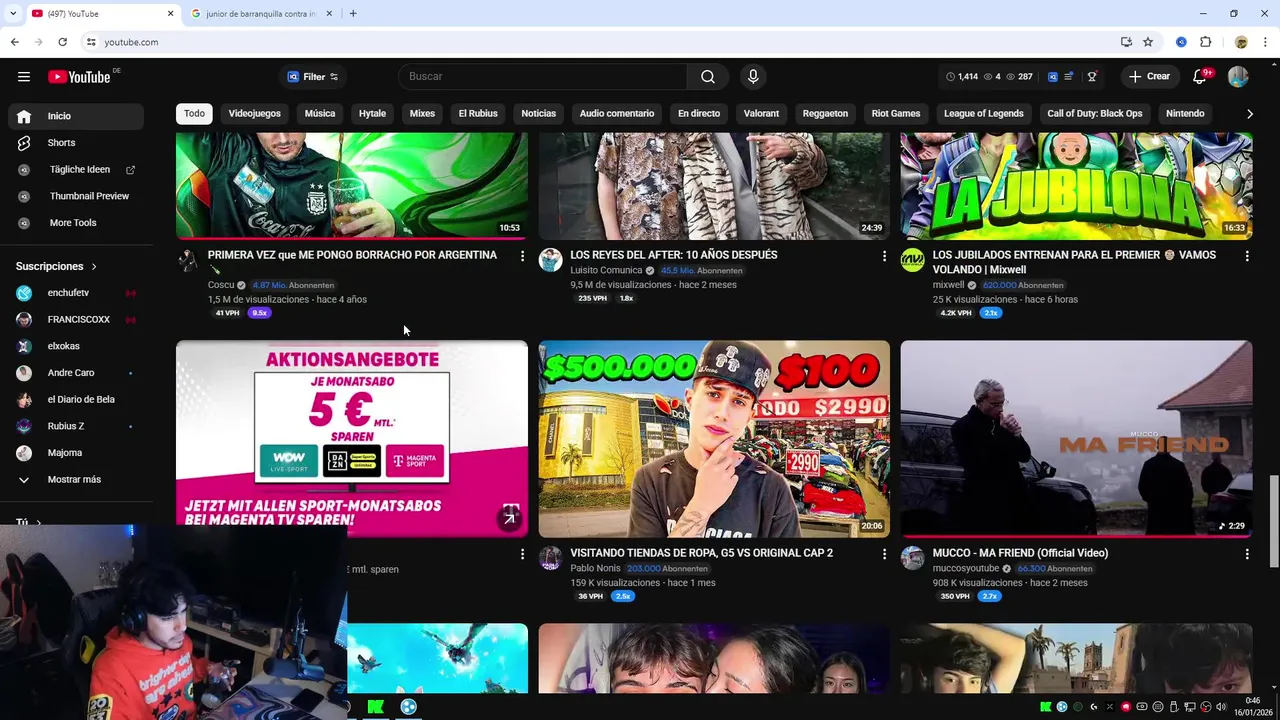Open the MA FRIEND video thumbnail
1280x720 pixels.
coord(1076,439)
